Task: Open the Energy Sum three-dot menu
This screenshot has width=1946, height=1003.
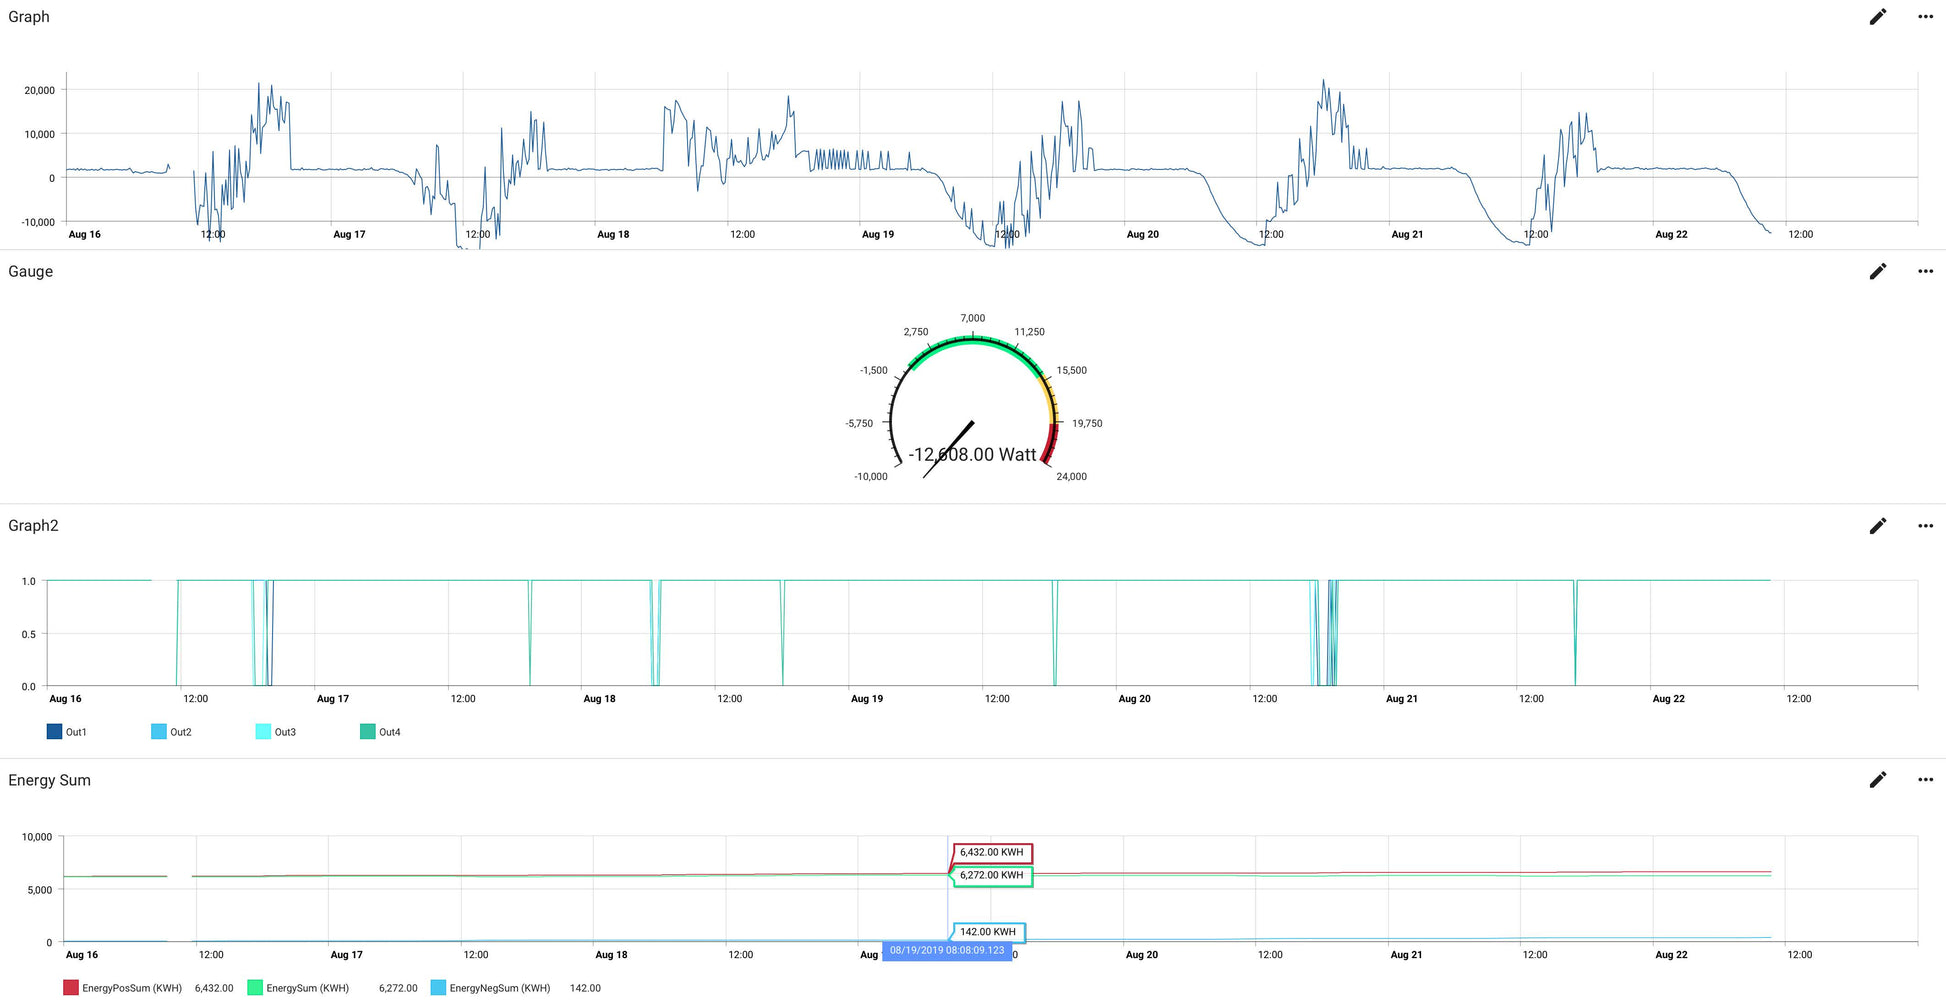Action: coord(1925,780)
